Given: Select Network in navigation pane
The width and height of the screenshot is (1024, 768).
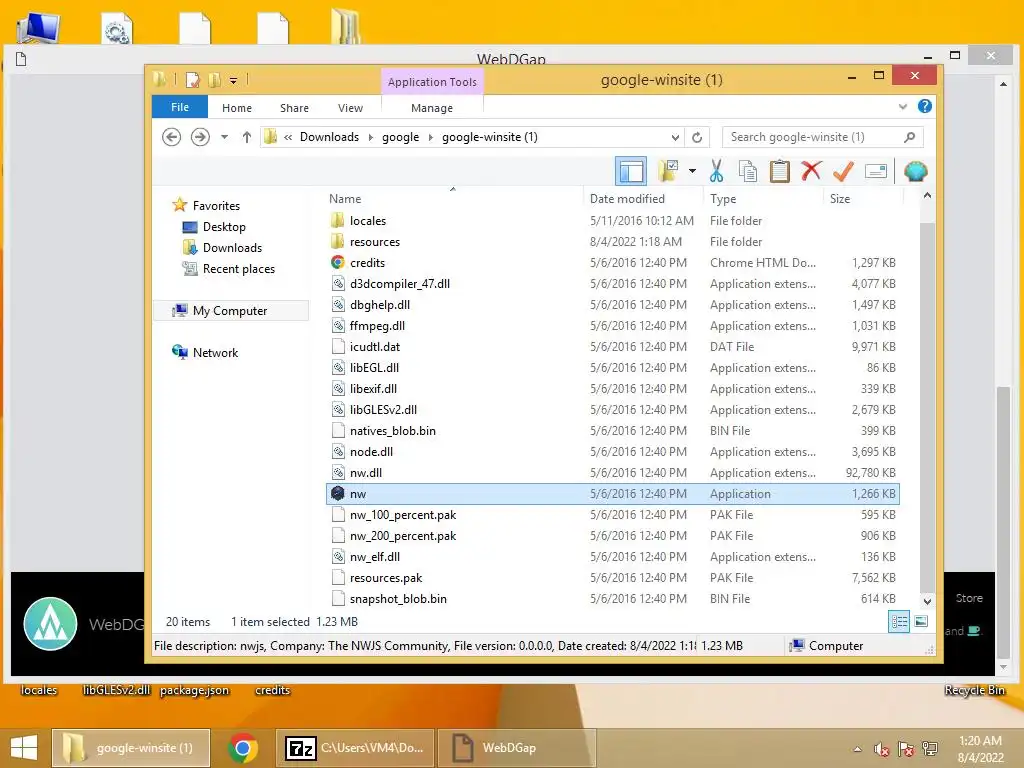Looking at the screenshot, I should (x=215, y=353).
